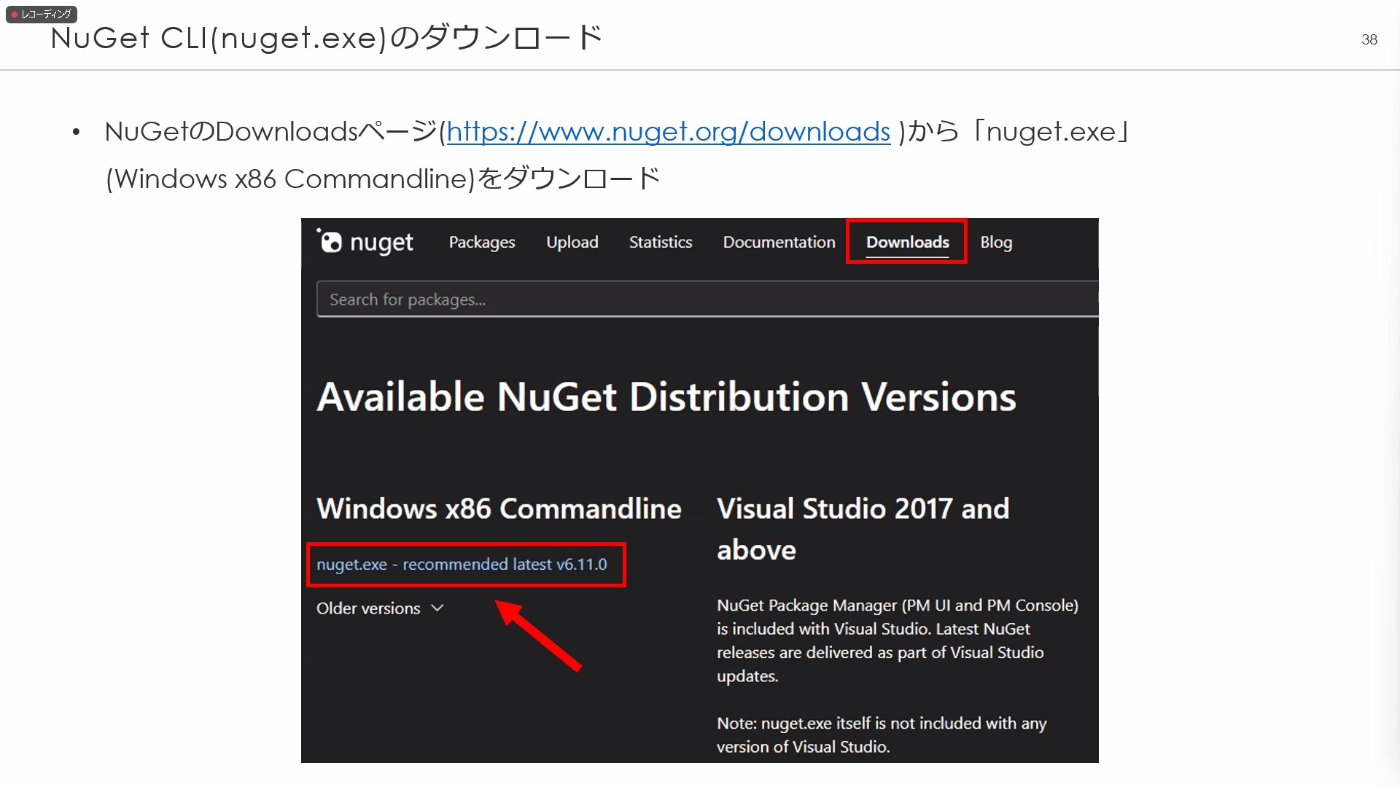Click the Note: nuget.exe itself paragraph
The image size is (1400, 787).
click(882, 735)
